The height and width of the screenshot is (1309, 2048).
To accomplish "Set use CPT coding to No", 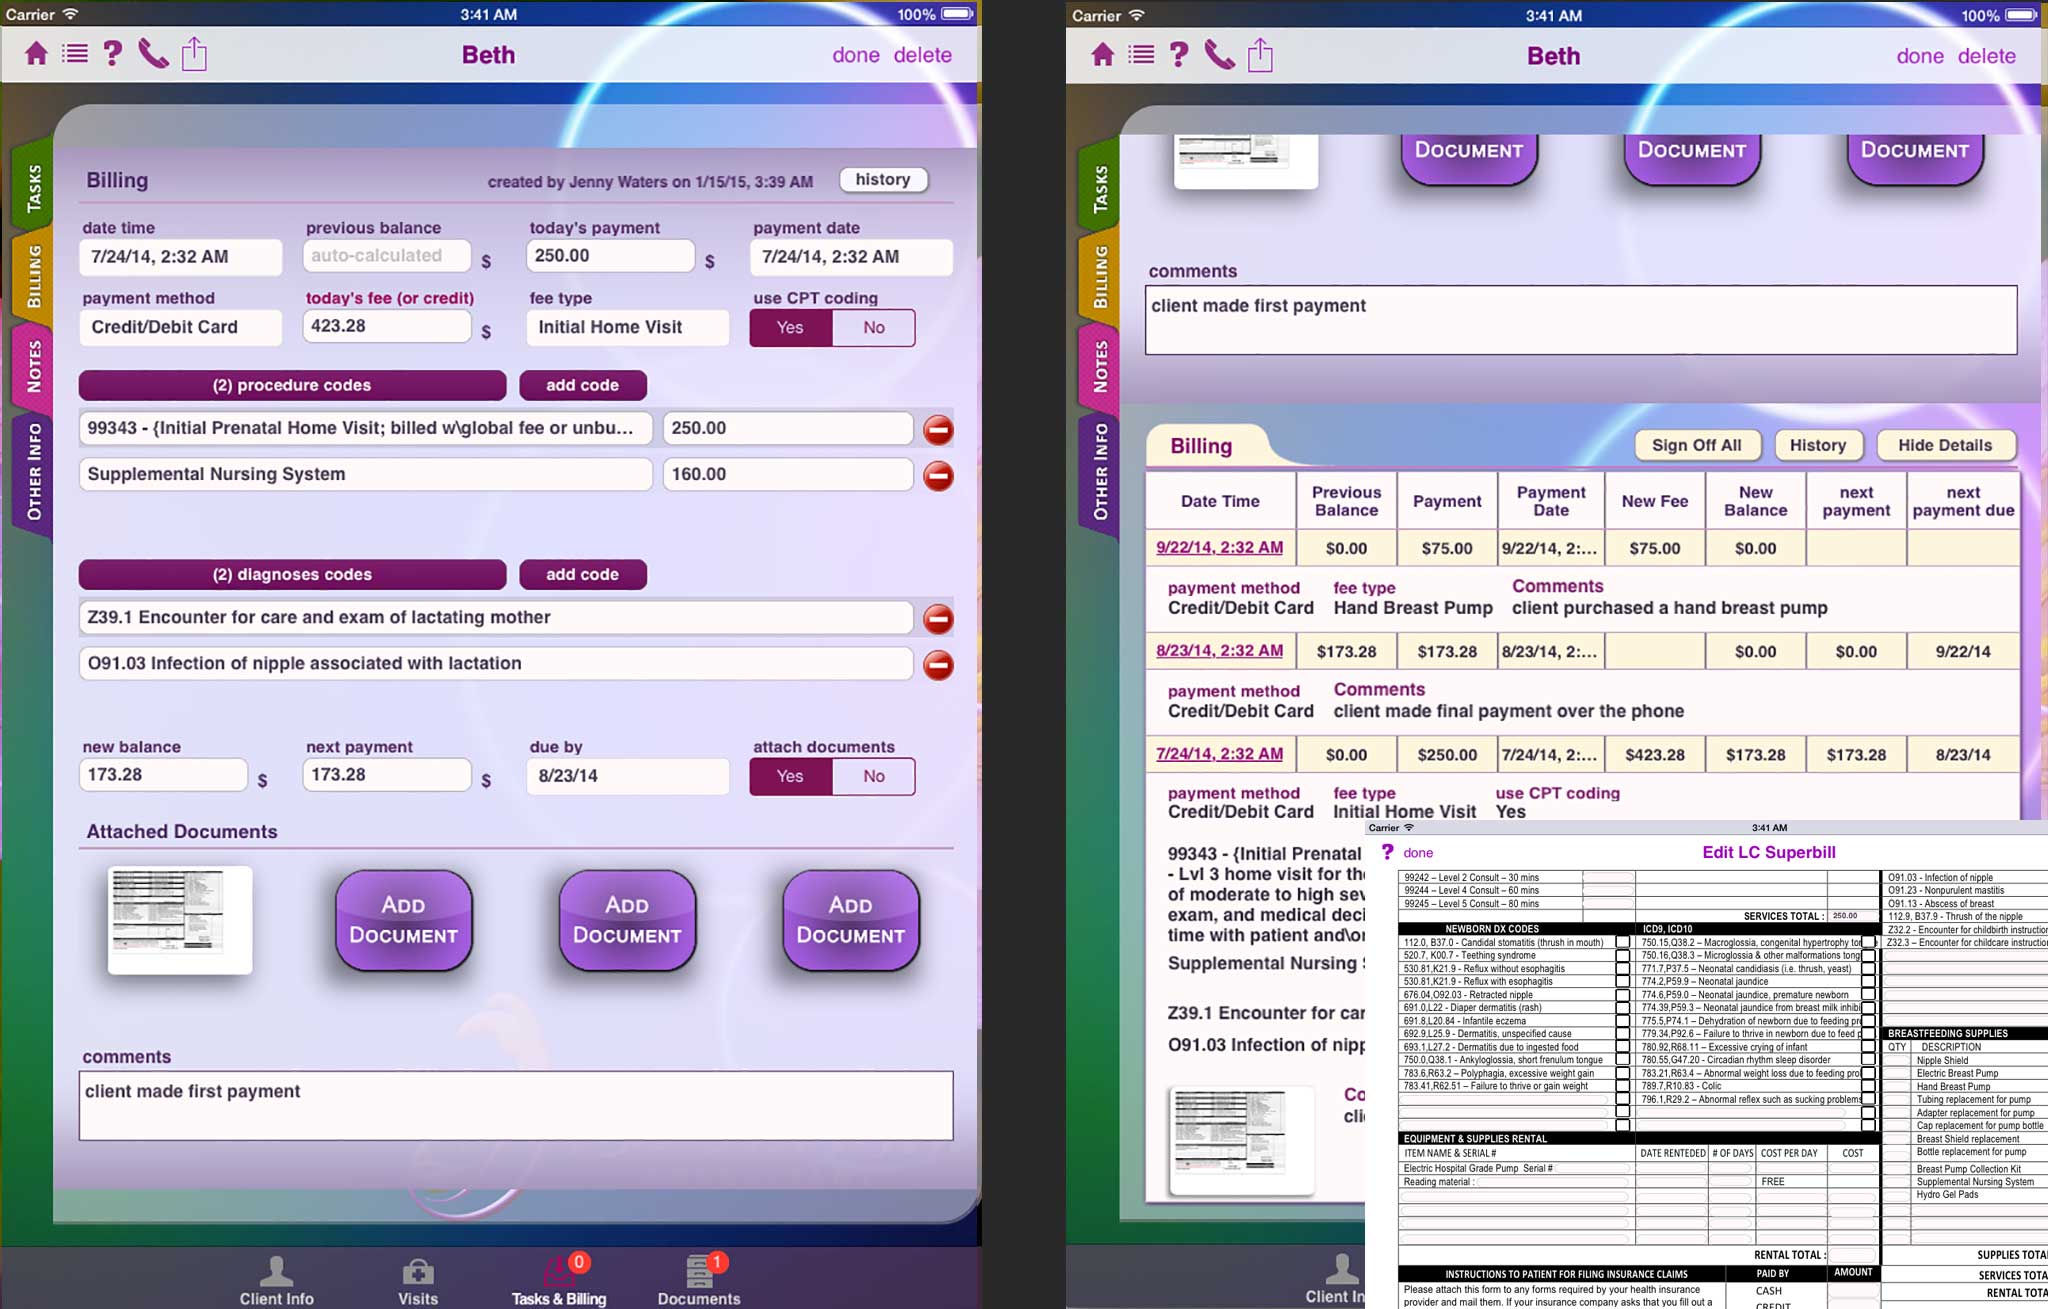I will [873, 328].
